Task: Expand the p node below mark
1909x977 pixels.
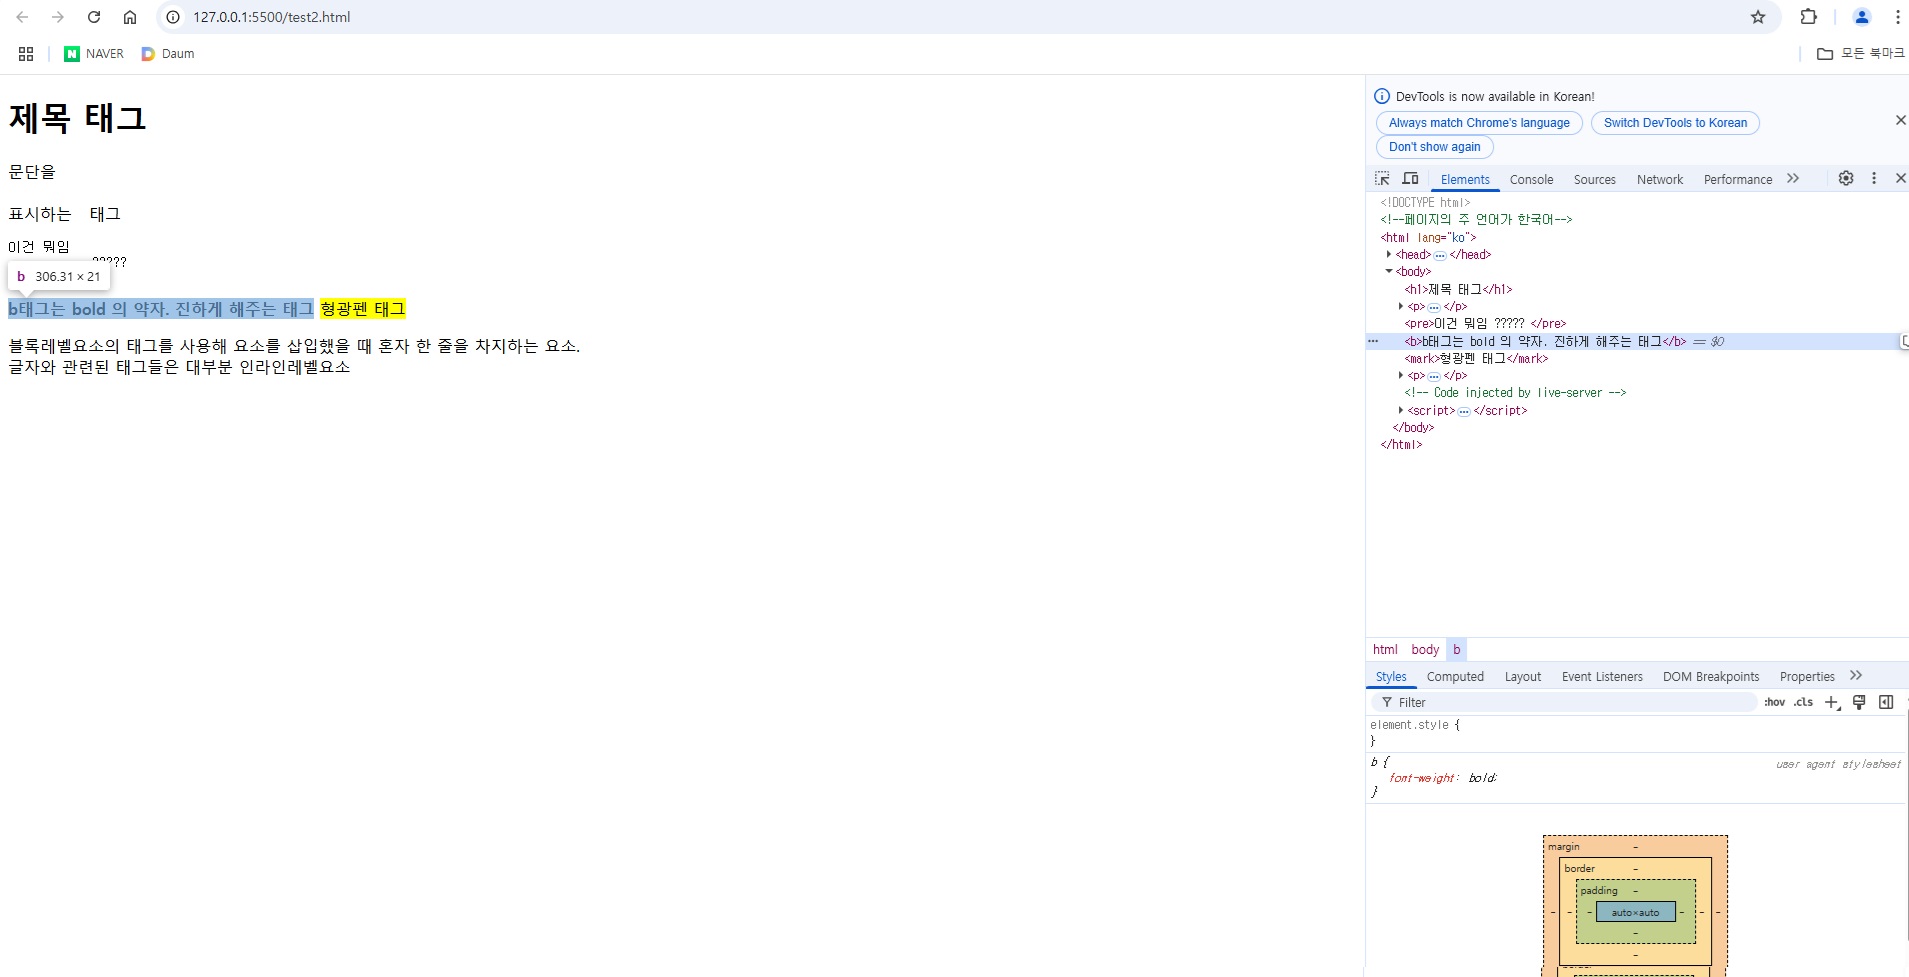Action: tap(1401, 375)
